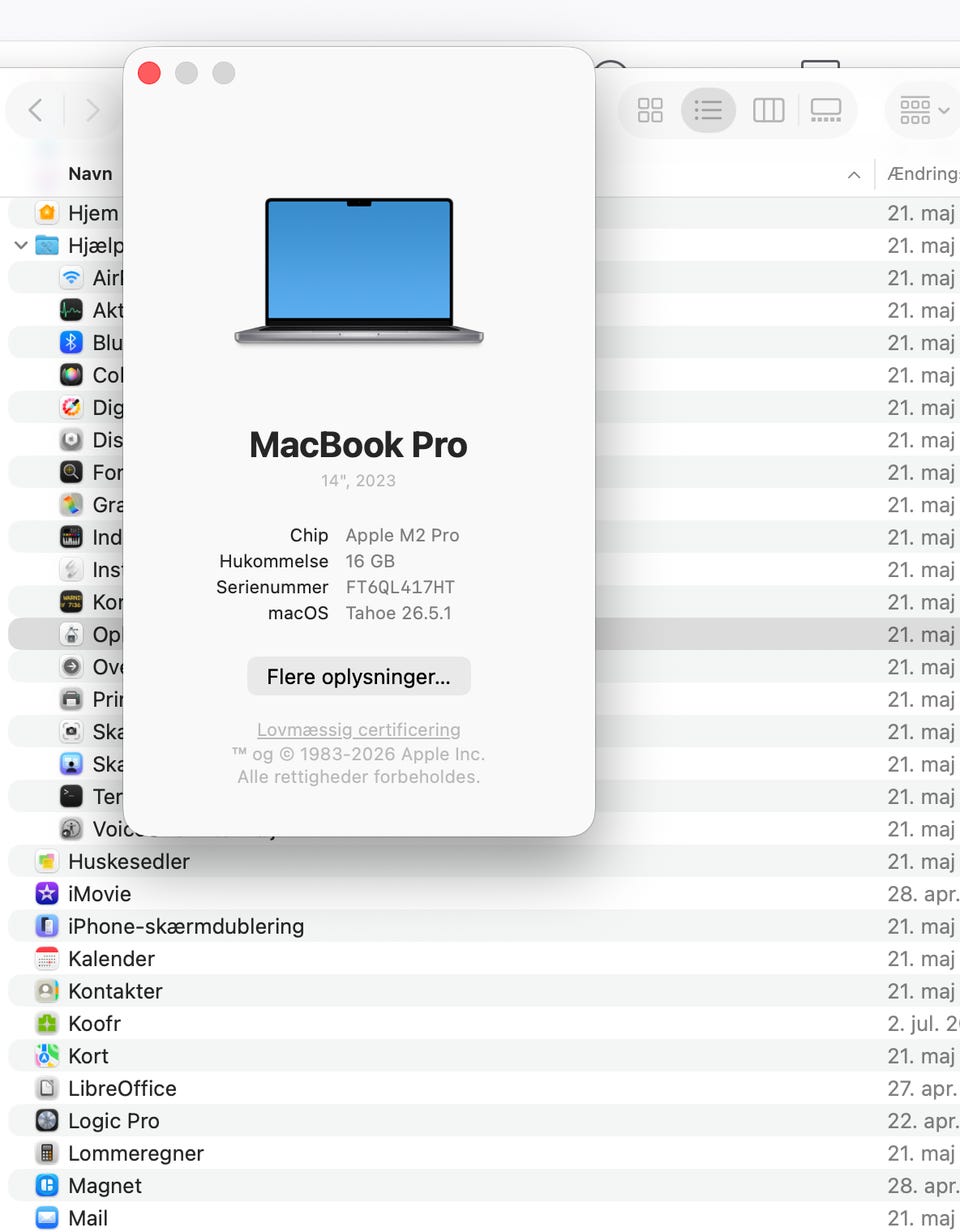Click the Grapher app icon
The width and height of the screenshot is (960, 1232).
71,504
